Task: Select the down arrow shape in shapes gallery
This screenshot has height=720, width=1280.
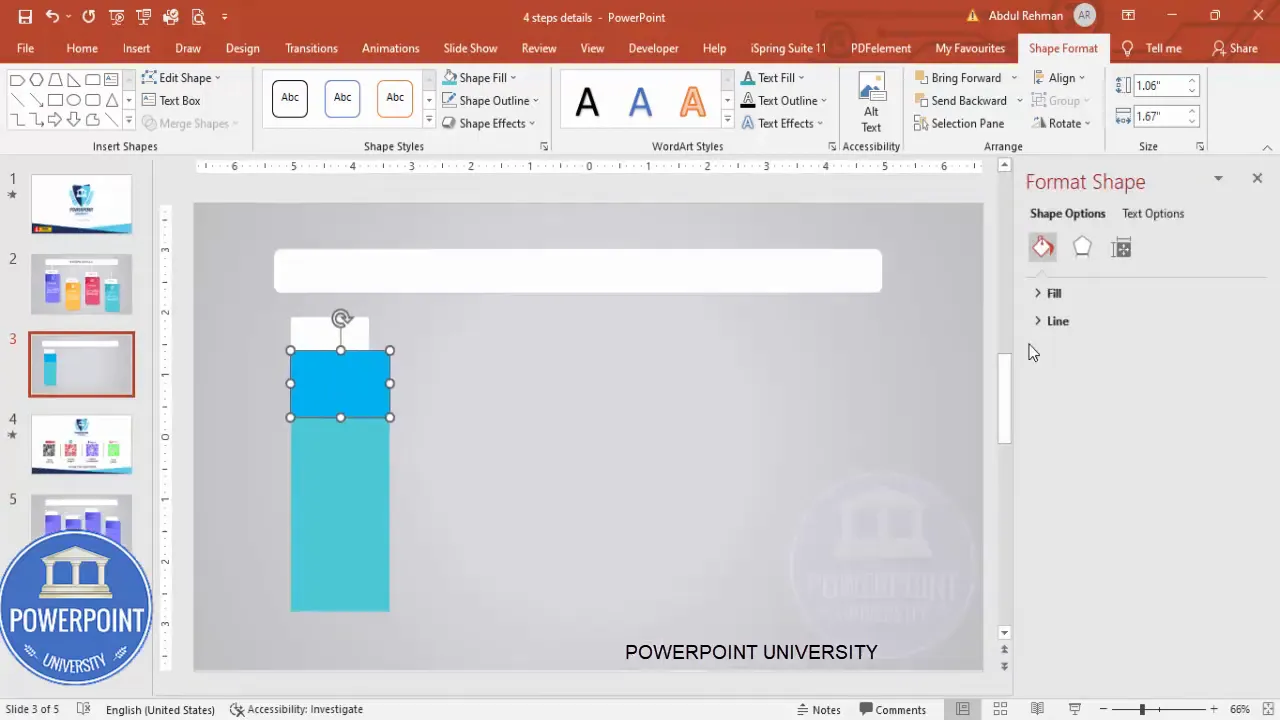Action: tap(74, 120)
